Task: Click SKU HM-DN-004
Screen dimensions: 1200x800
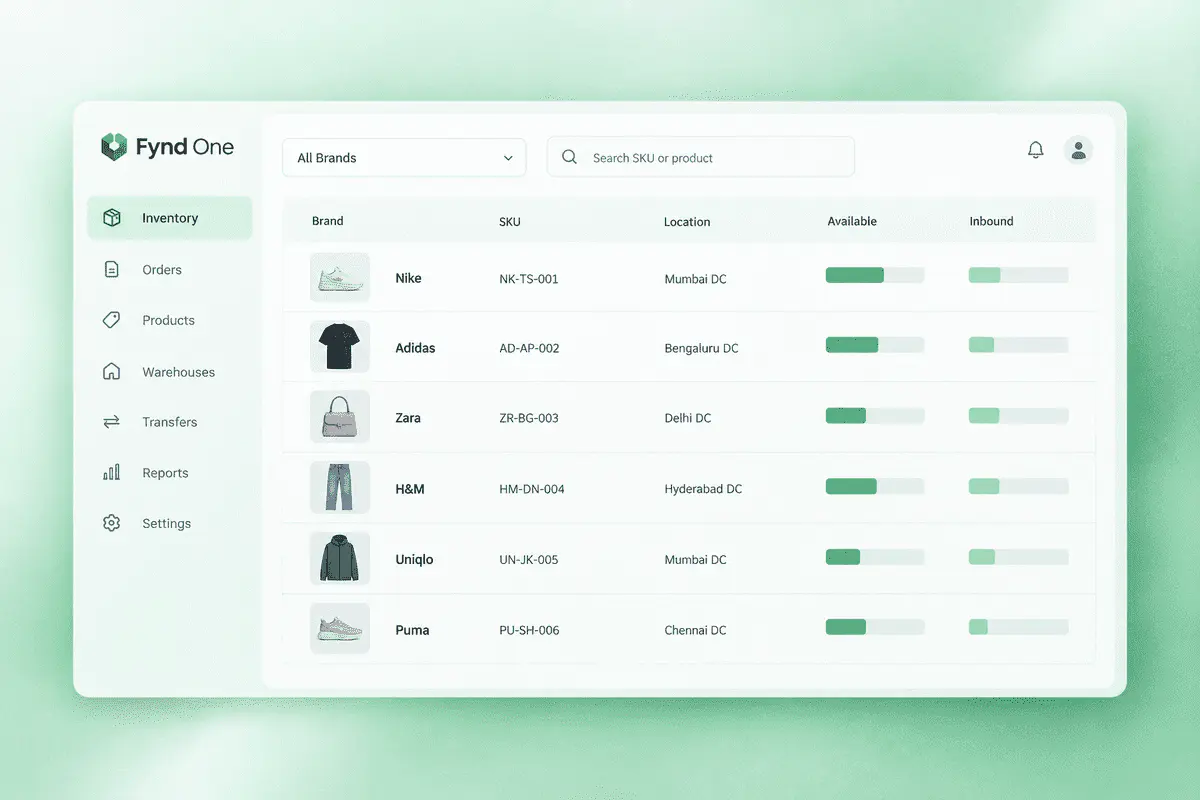Action: tap(532, 489)
